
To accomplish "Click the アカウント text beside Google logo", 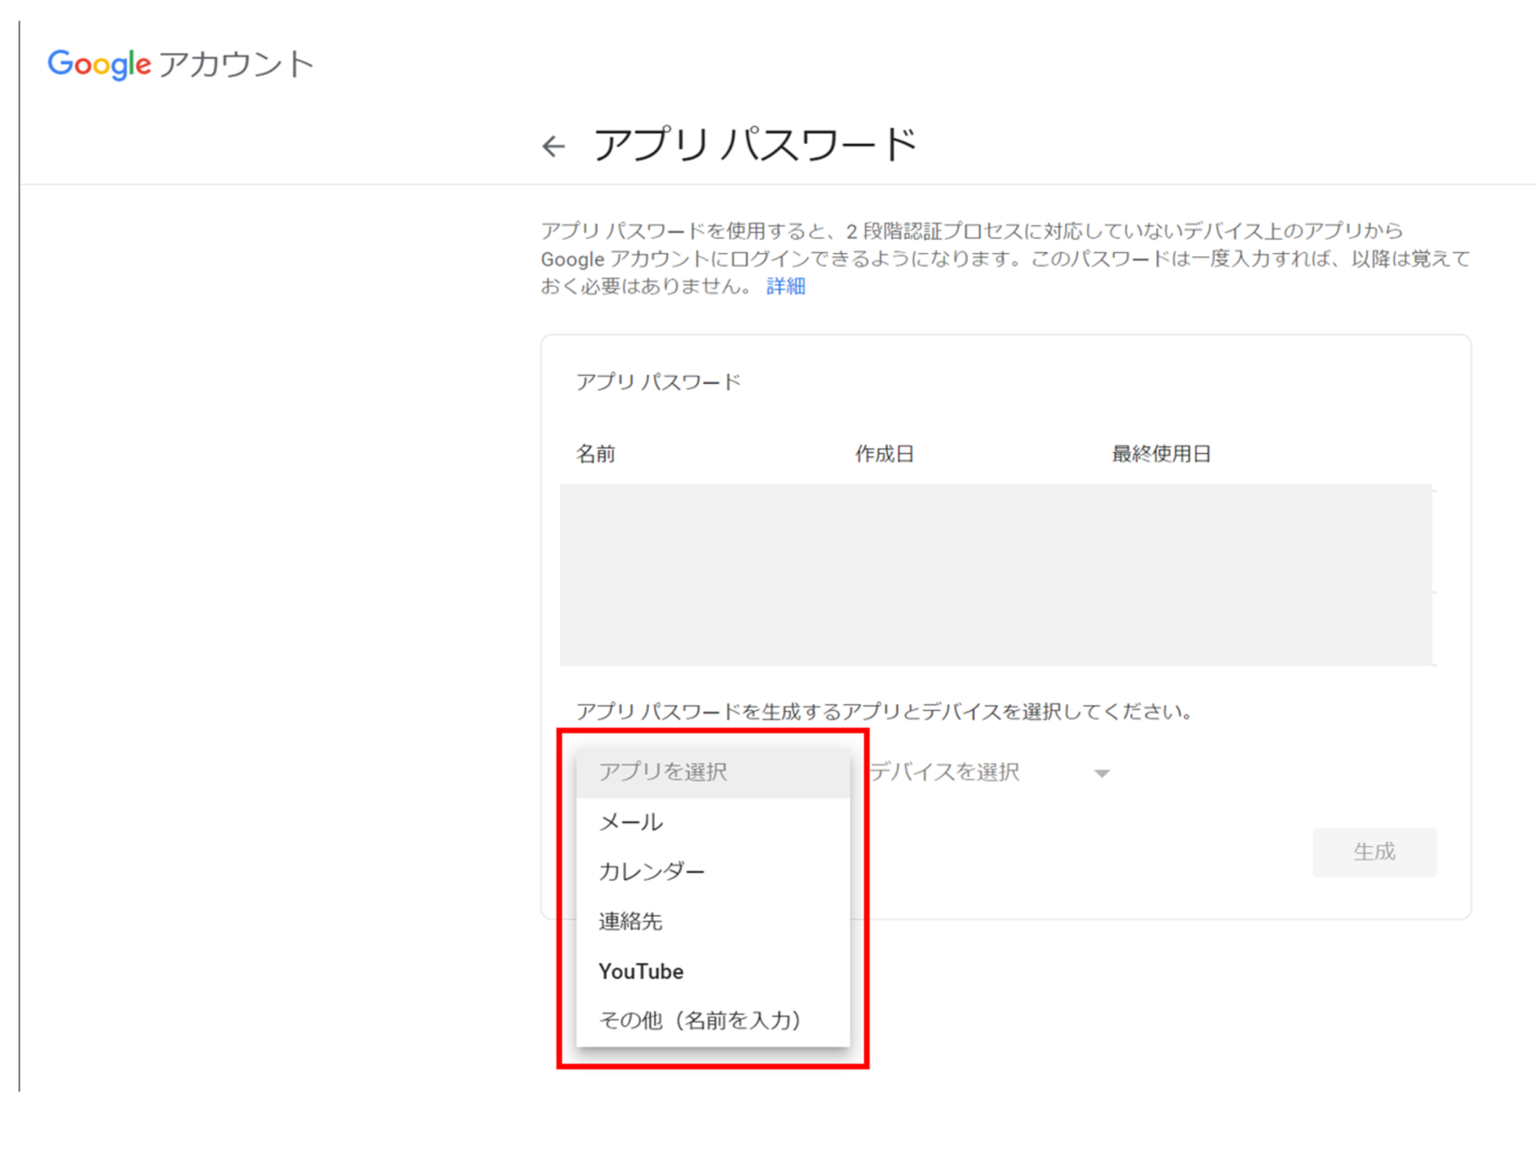I will coord(236,64).
